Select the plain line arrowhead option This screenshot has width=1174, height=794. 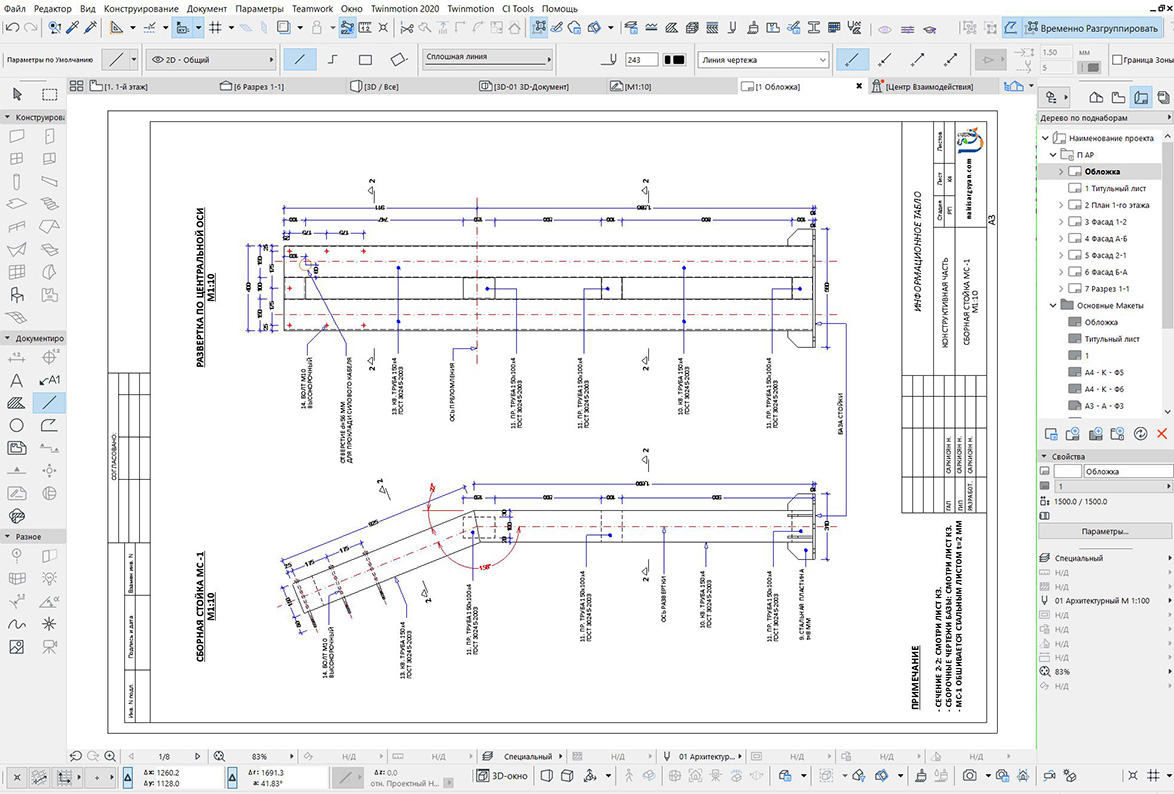click(x=852, y=59)
